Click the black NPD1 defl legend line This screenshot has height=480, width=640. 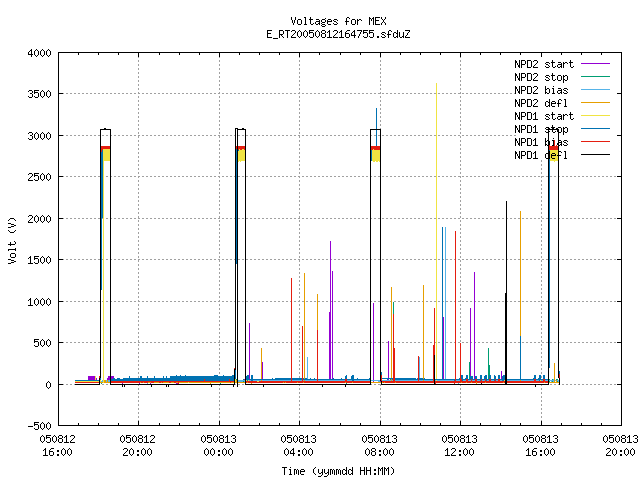595,155
